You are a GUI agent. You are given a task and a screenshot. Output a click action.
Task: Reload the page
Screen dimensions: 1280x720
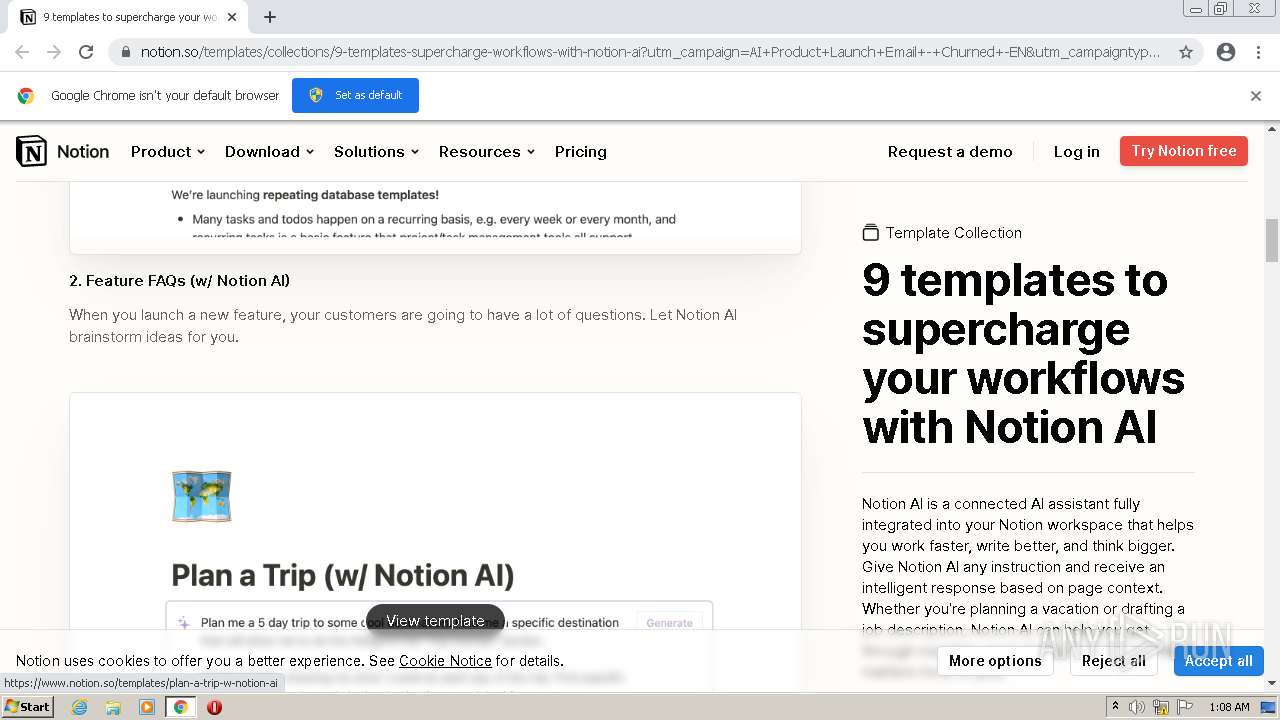point(86,52)
